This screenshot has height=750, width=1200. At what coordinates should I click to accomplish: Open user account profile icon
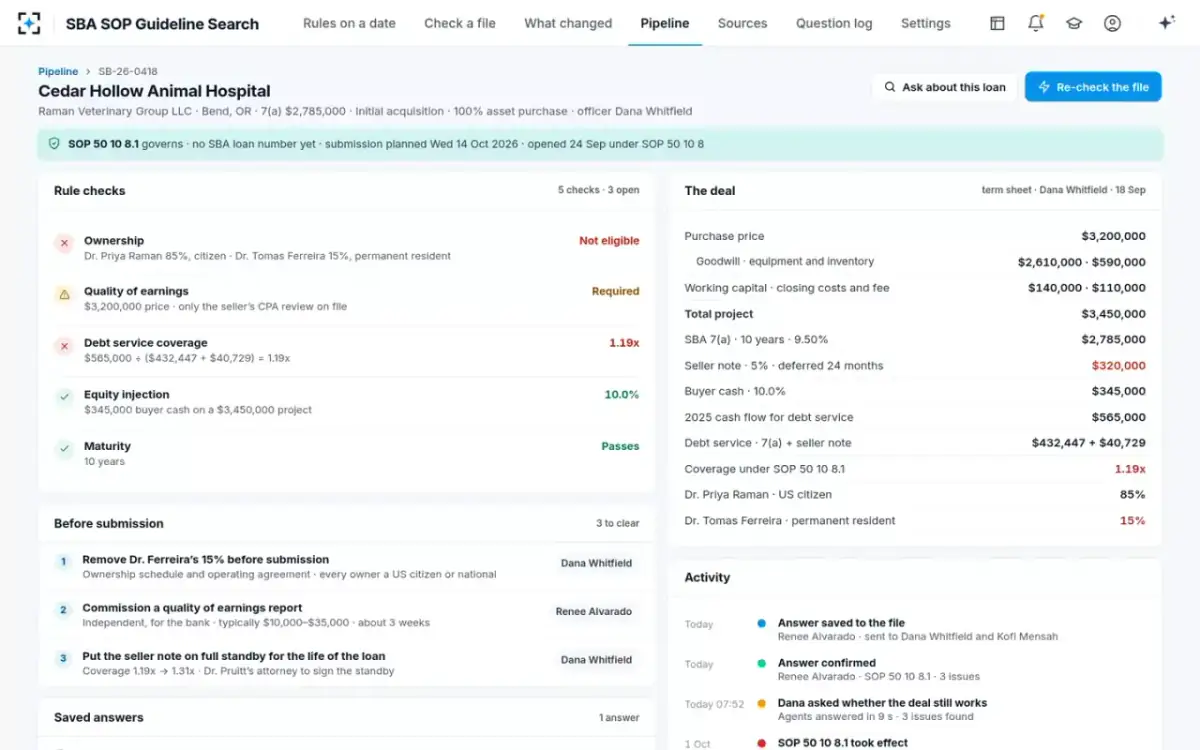(x=1112, y=23)
